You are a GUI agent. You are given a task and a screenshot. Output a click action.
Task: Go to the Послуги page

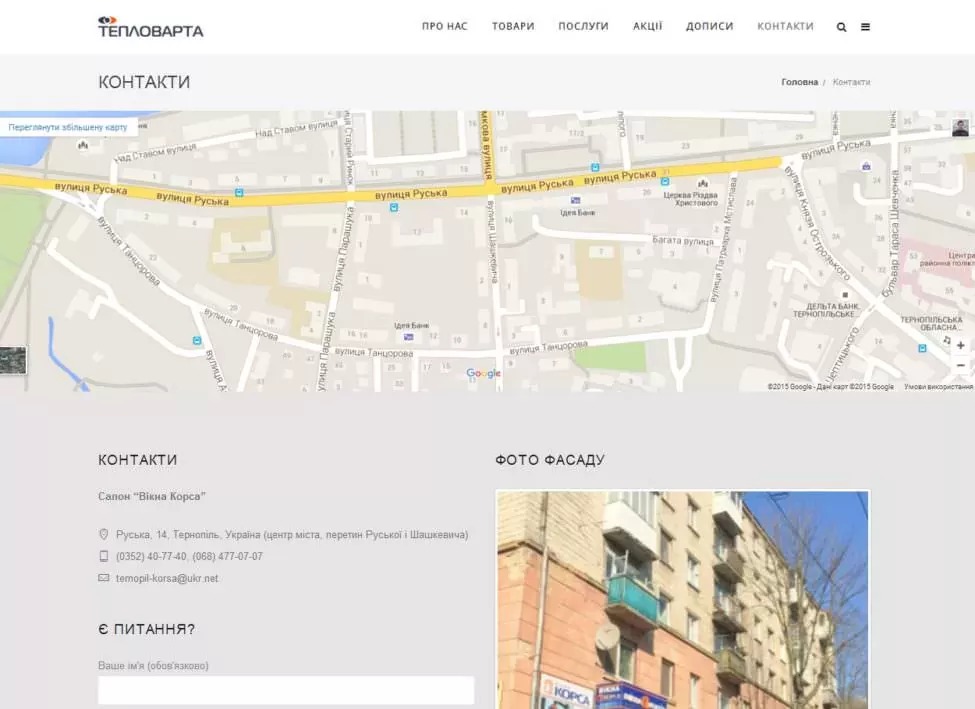click(583, 27)
